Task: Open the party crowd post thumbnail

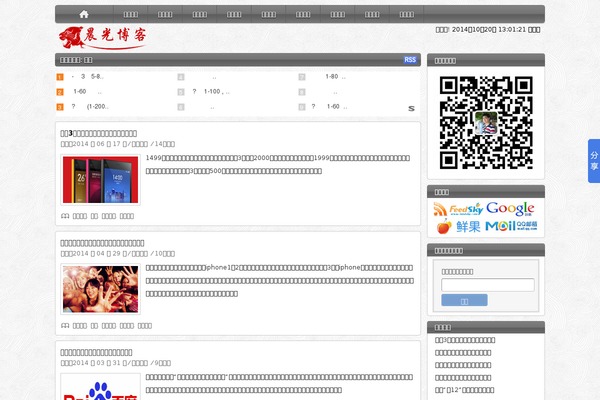Action: [x=100, y=289]
